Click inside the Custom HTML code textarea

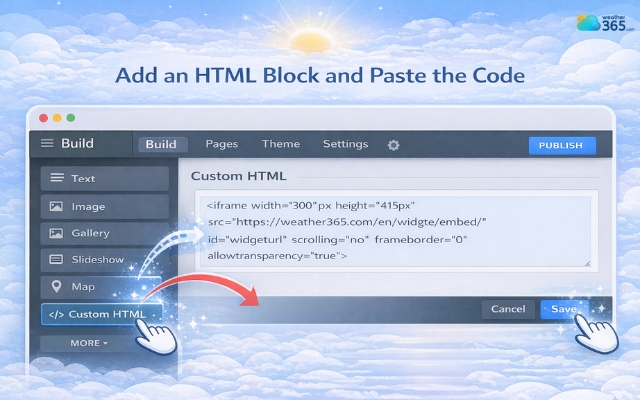click(x=395, y=231)
